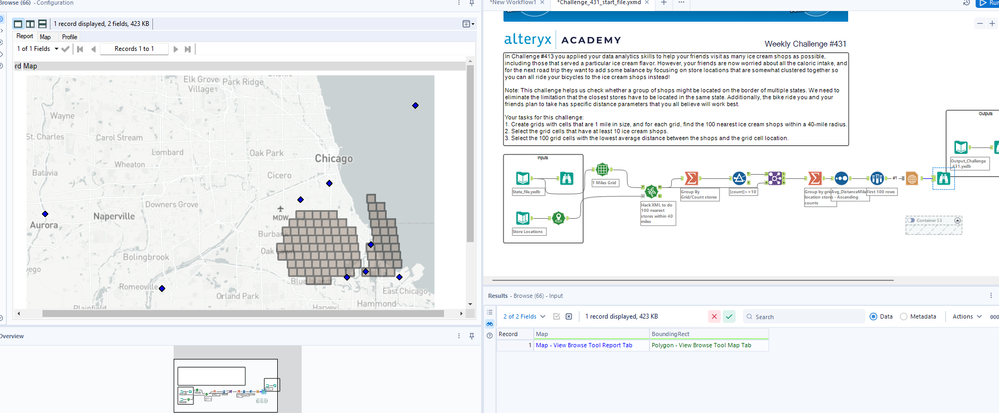
Task: Switch to the Map tab
Action: tap(45, 37)
